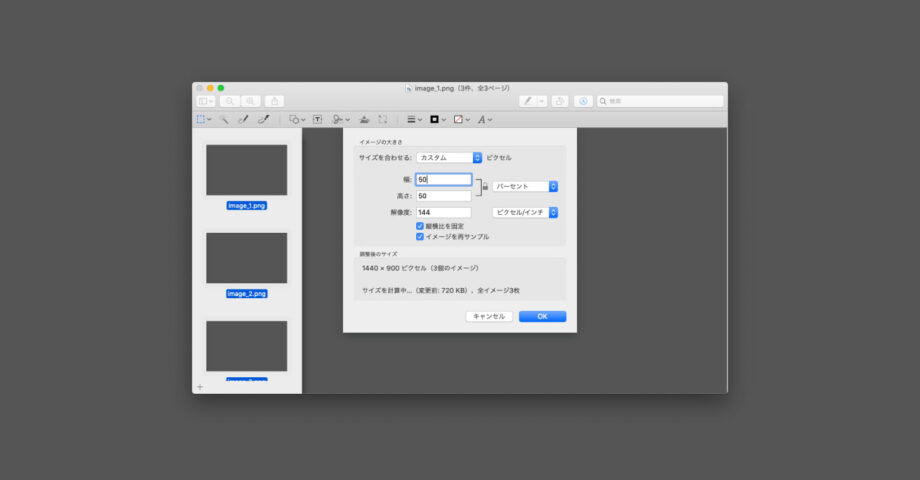Open the カスタム size preset dropdown
This screenshot has width=920, height=480.
pos(449,158)
